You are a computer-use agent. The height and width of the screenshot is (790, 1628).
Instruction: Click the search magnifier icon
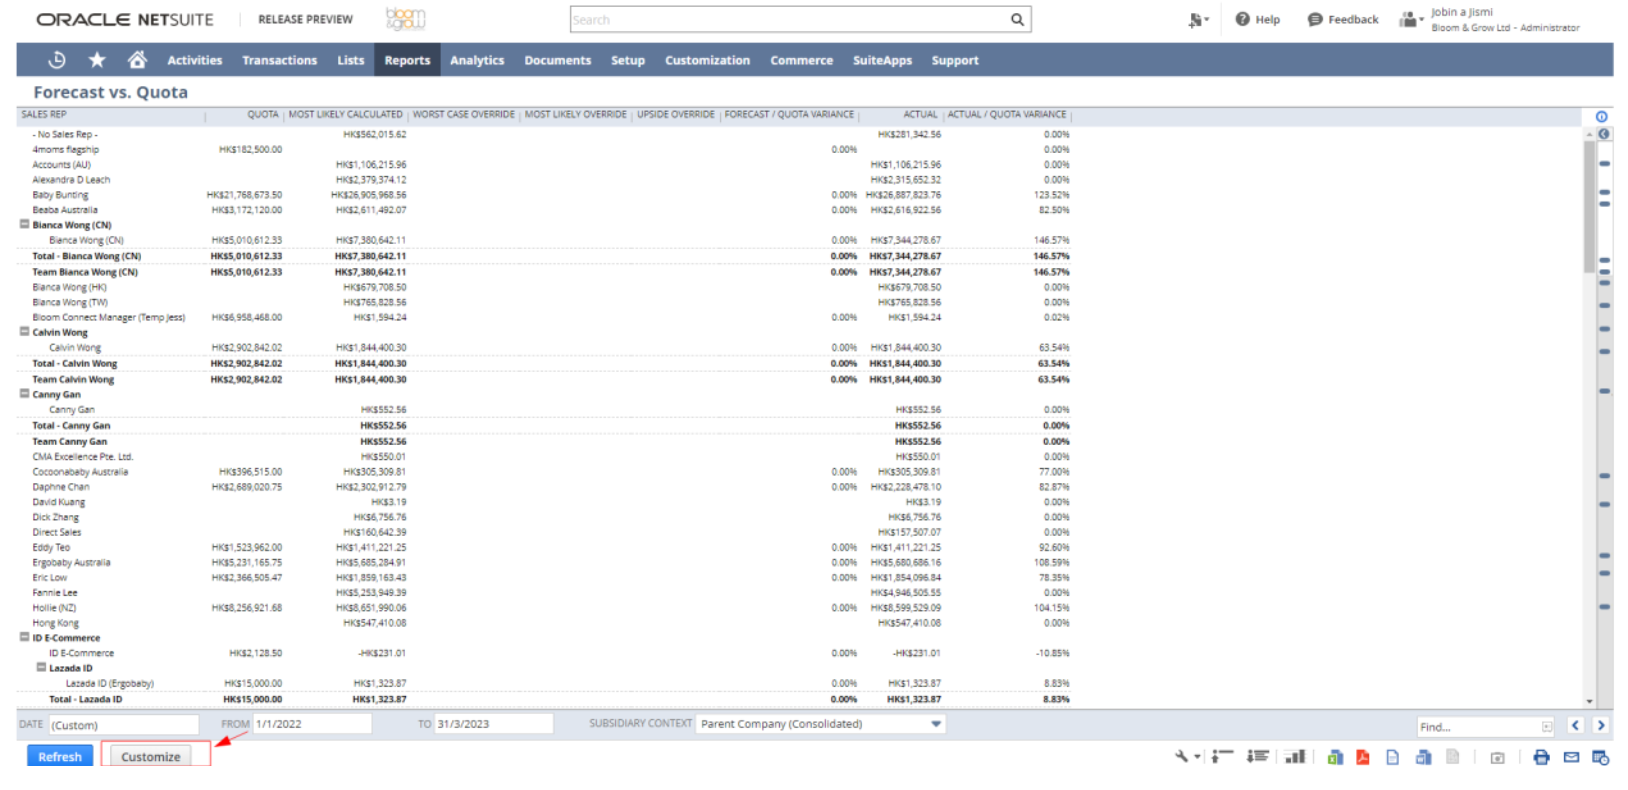[1017, 19]
